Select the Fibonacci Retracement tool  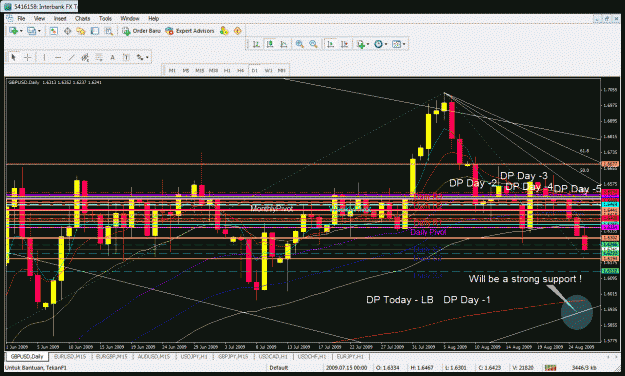[98, 57]
